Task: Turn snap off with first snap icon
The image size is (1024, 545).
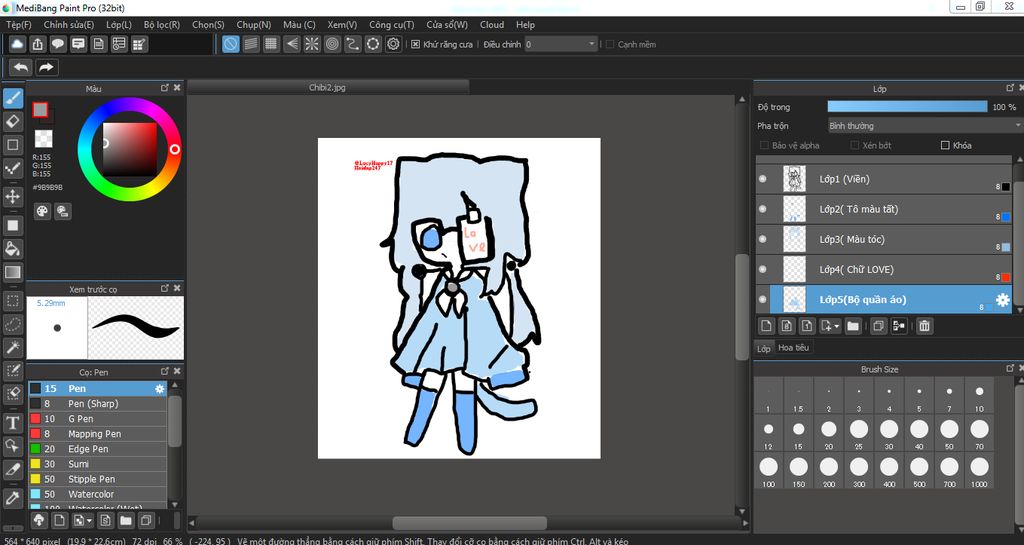Action: point(231,44)
